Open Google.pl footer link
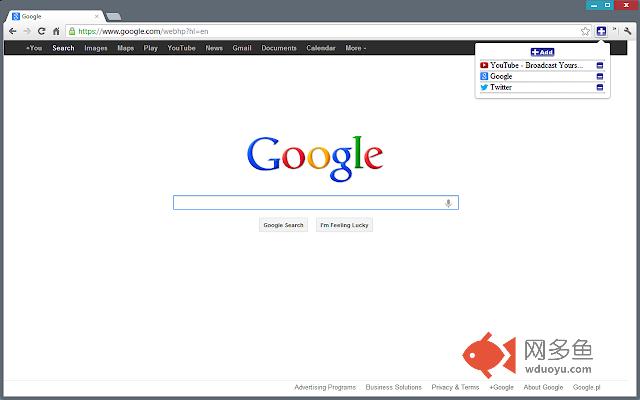This screenshot has height=400, width=640. [587, 387]
